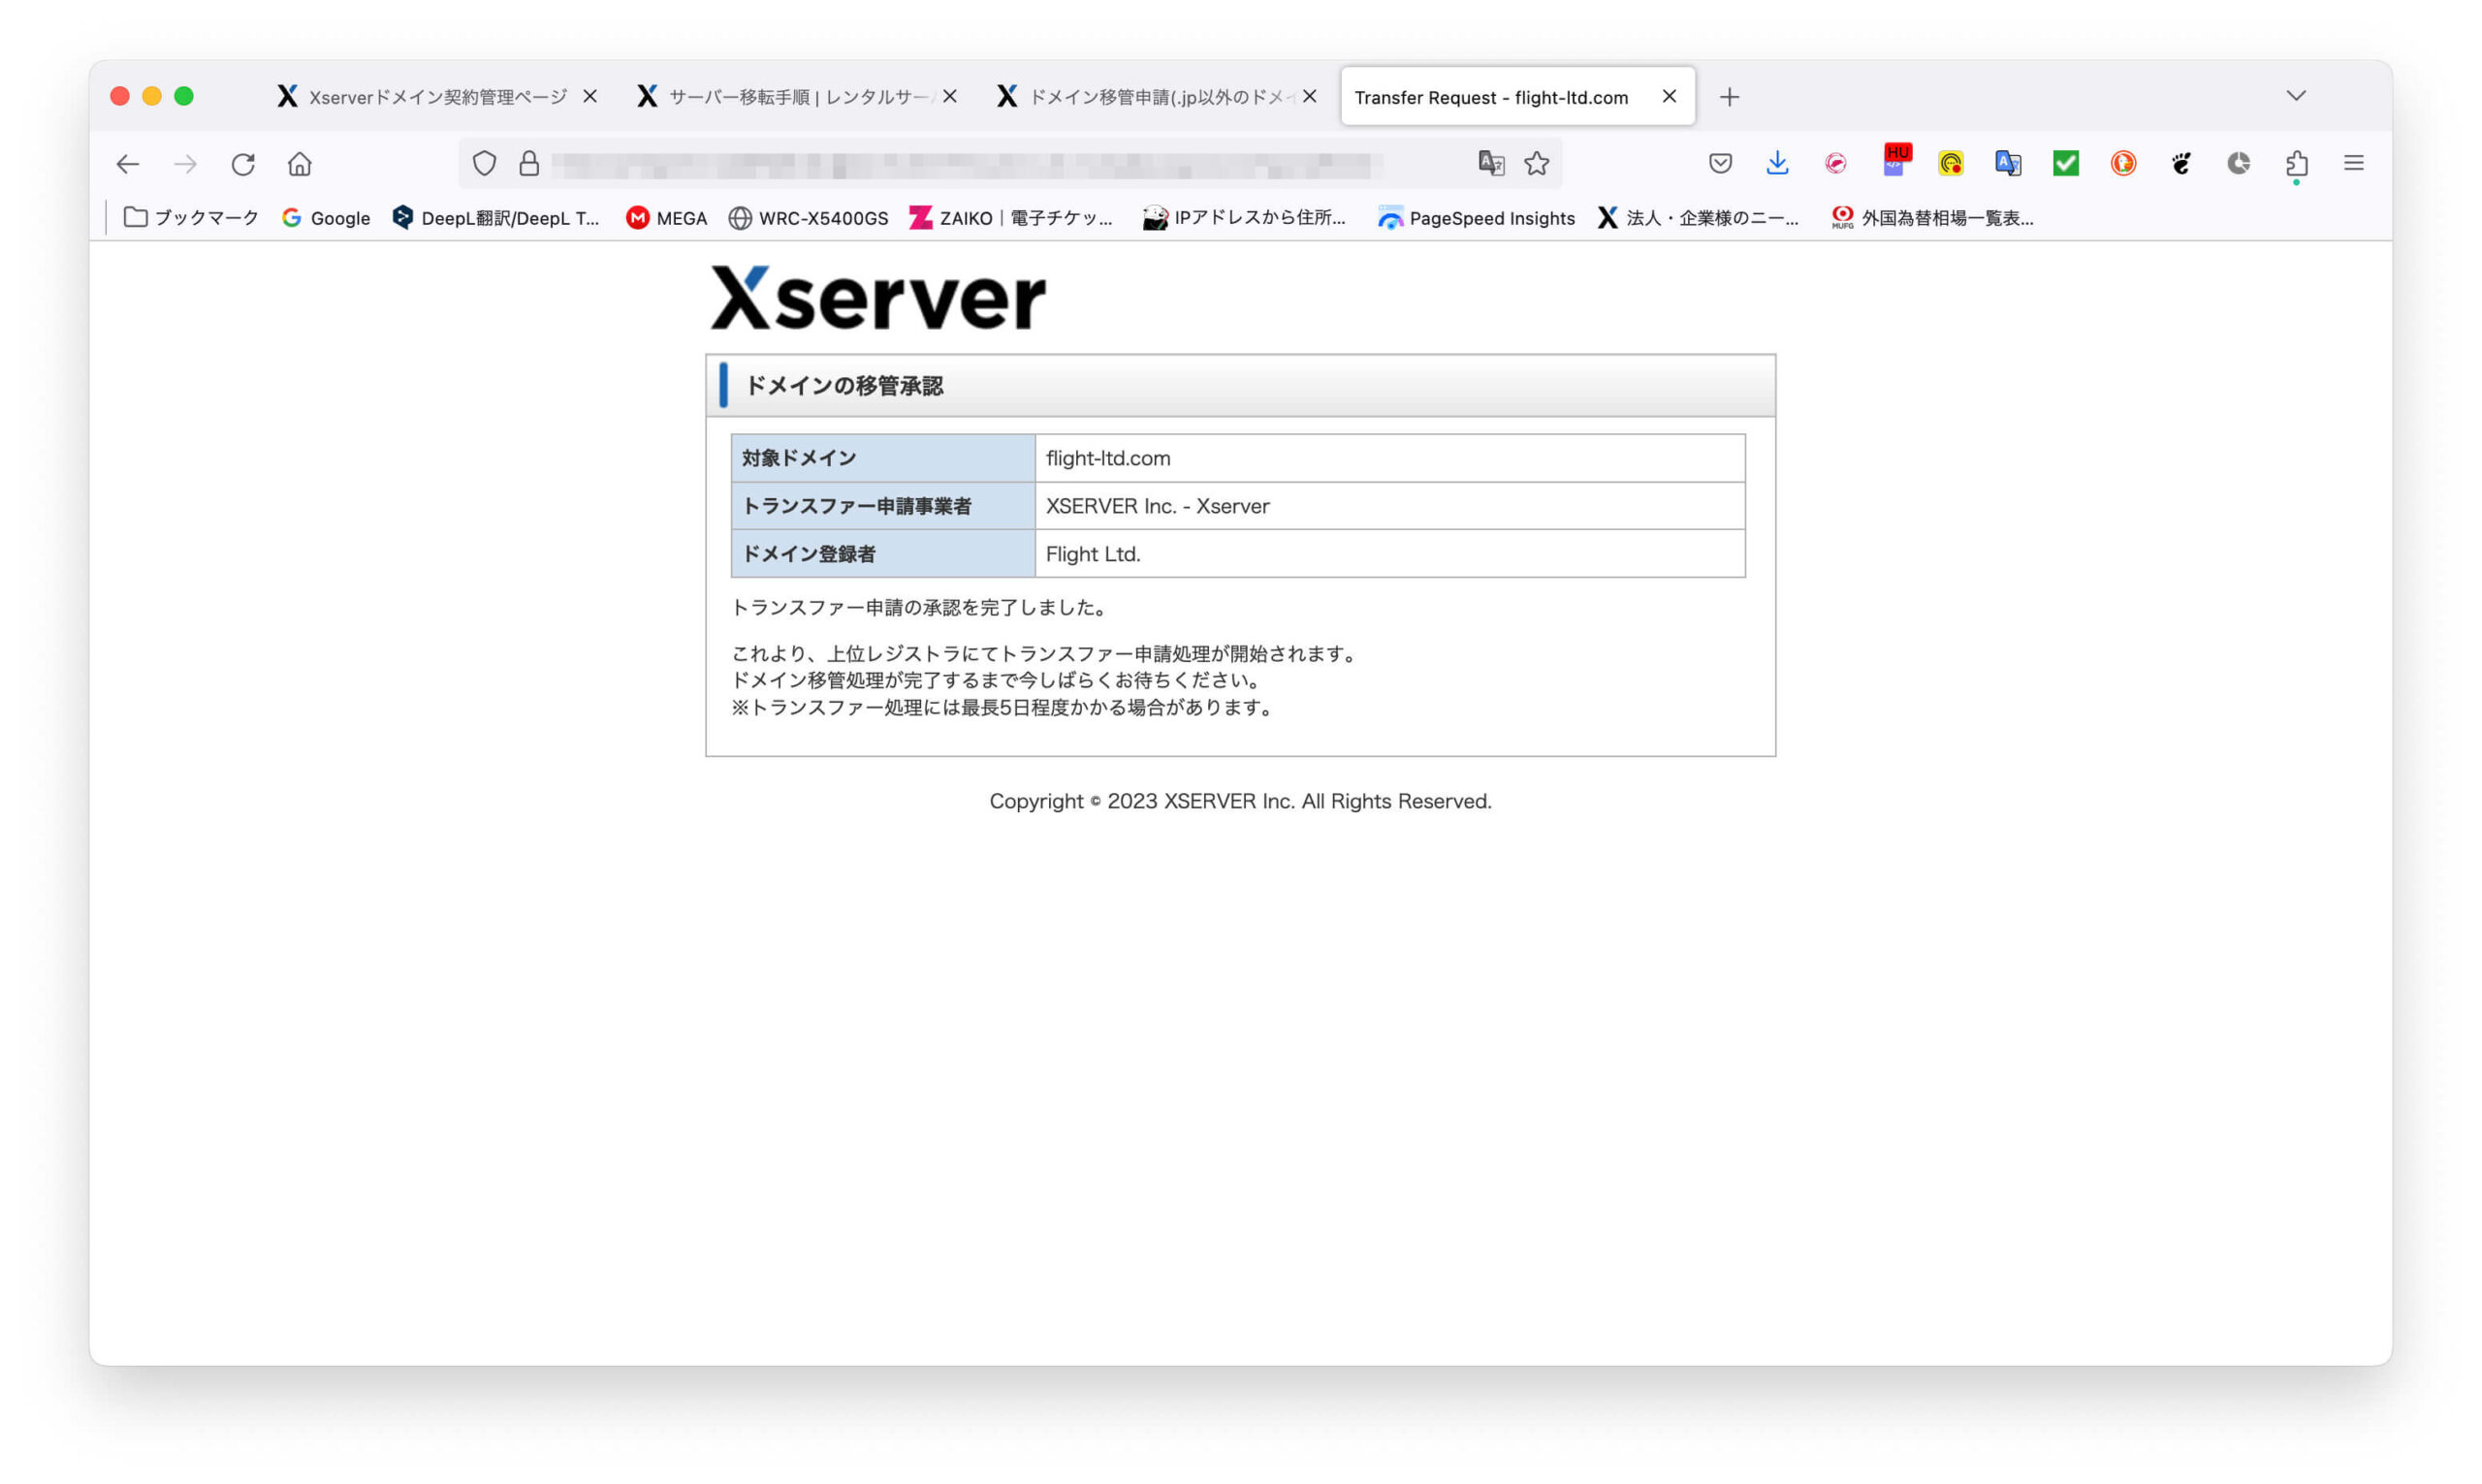Open the DuckDuckGo orange extension icon
This screenshot has width=2482, height=1484.
click(2123, 163)
